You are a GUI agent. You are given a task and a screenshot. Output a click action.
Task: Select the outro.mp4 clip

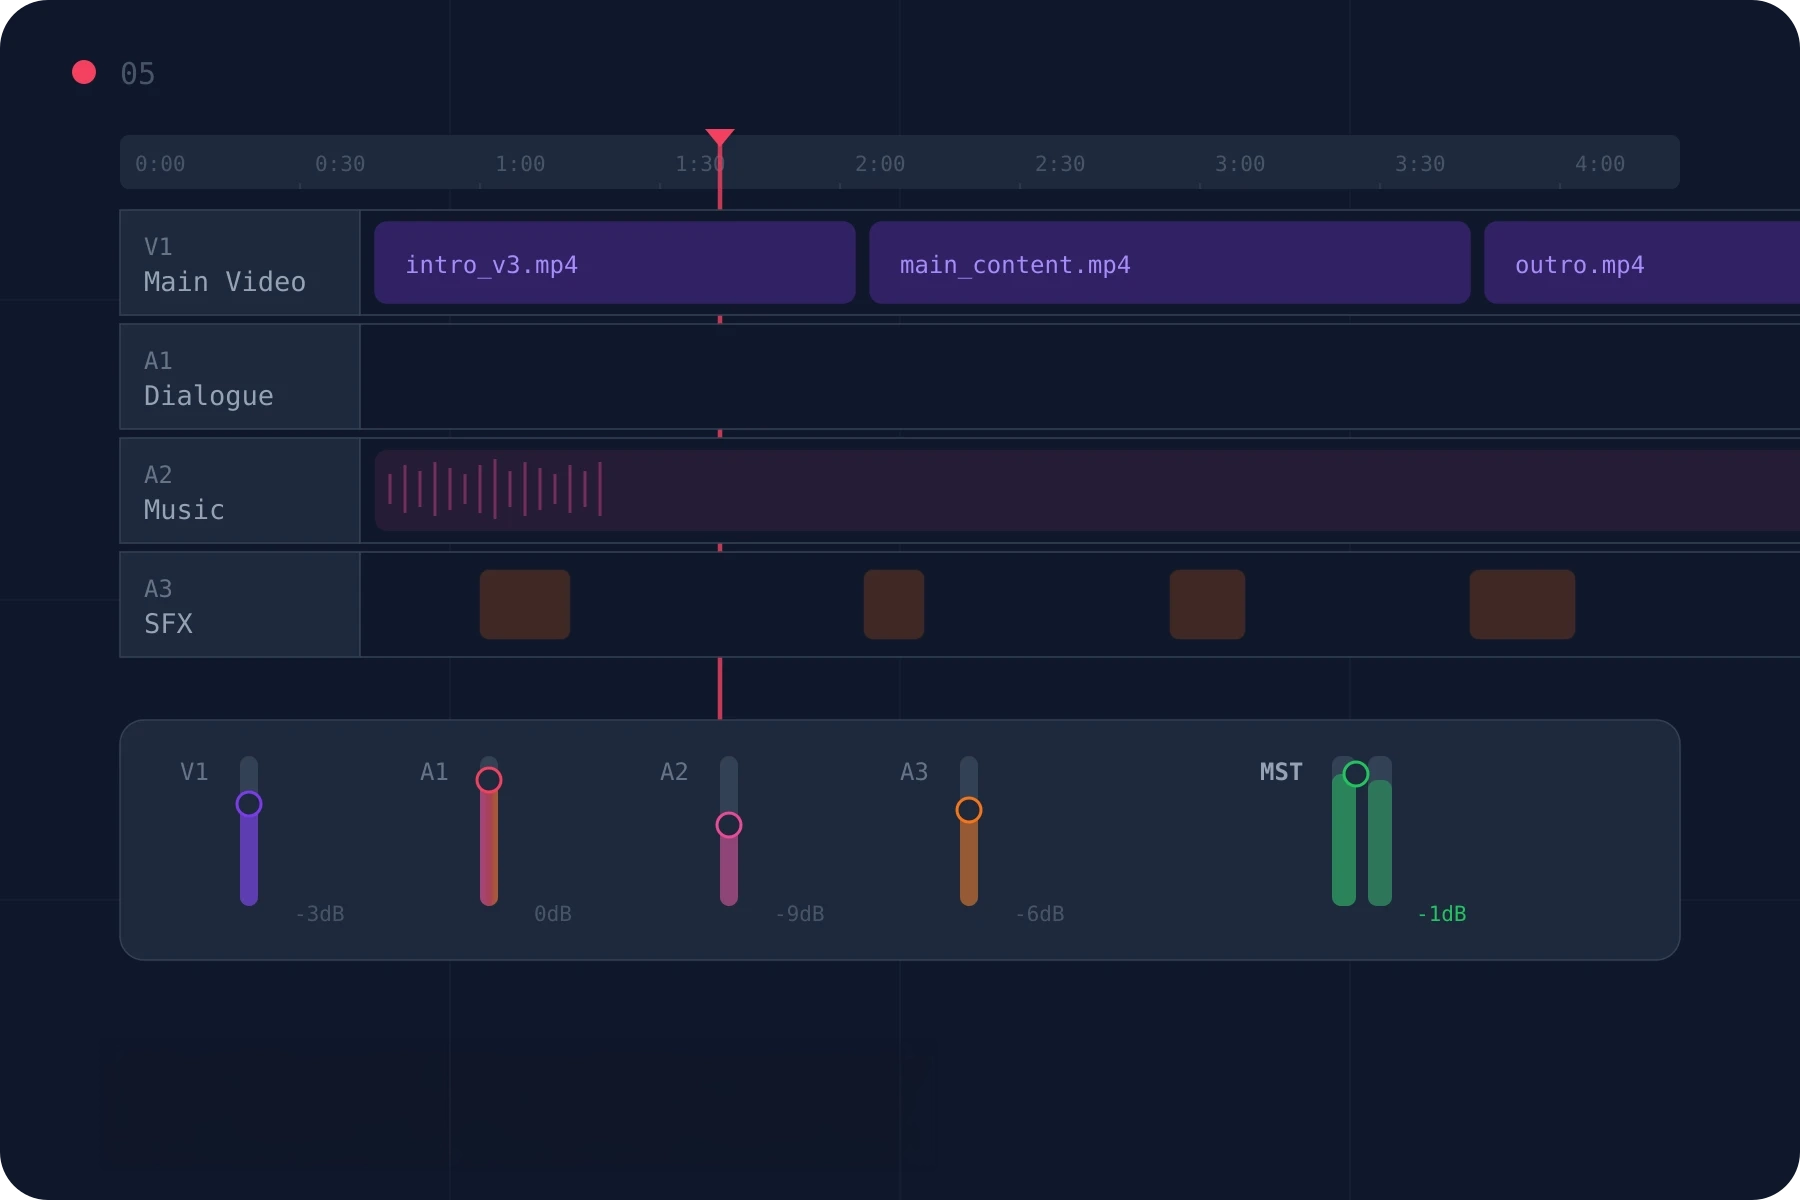coord(1640,263)
